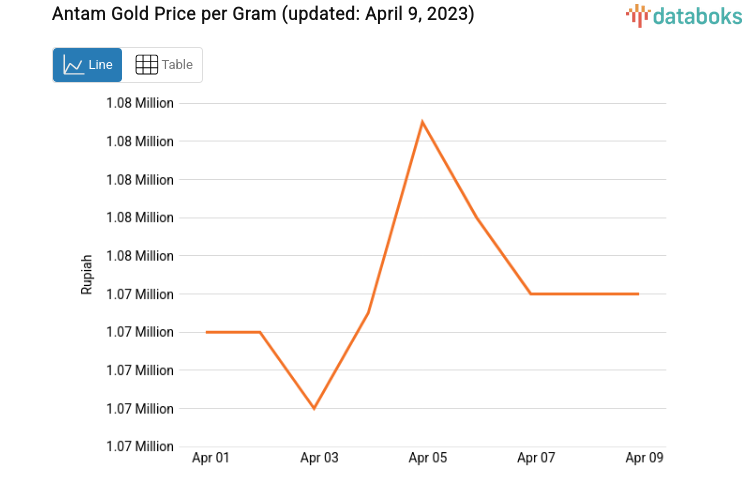Select the Apr 07 data point on line
Image resolution: width=753 pixels, height=498 pixels.
coord(531,294)
